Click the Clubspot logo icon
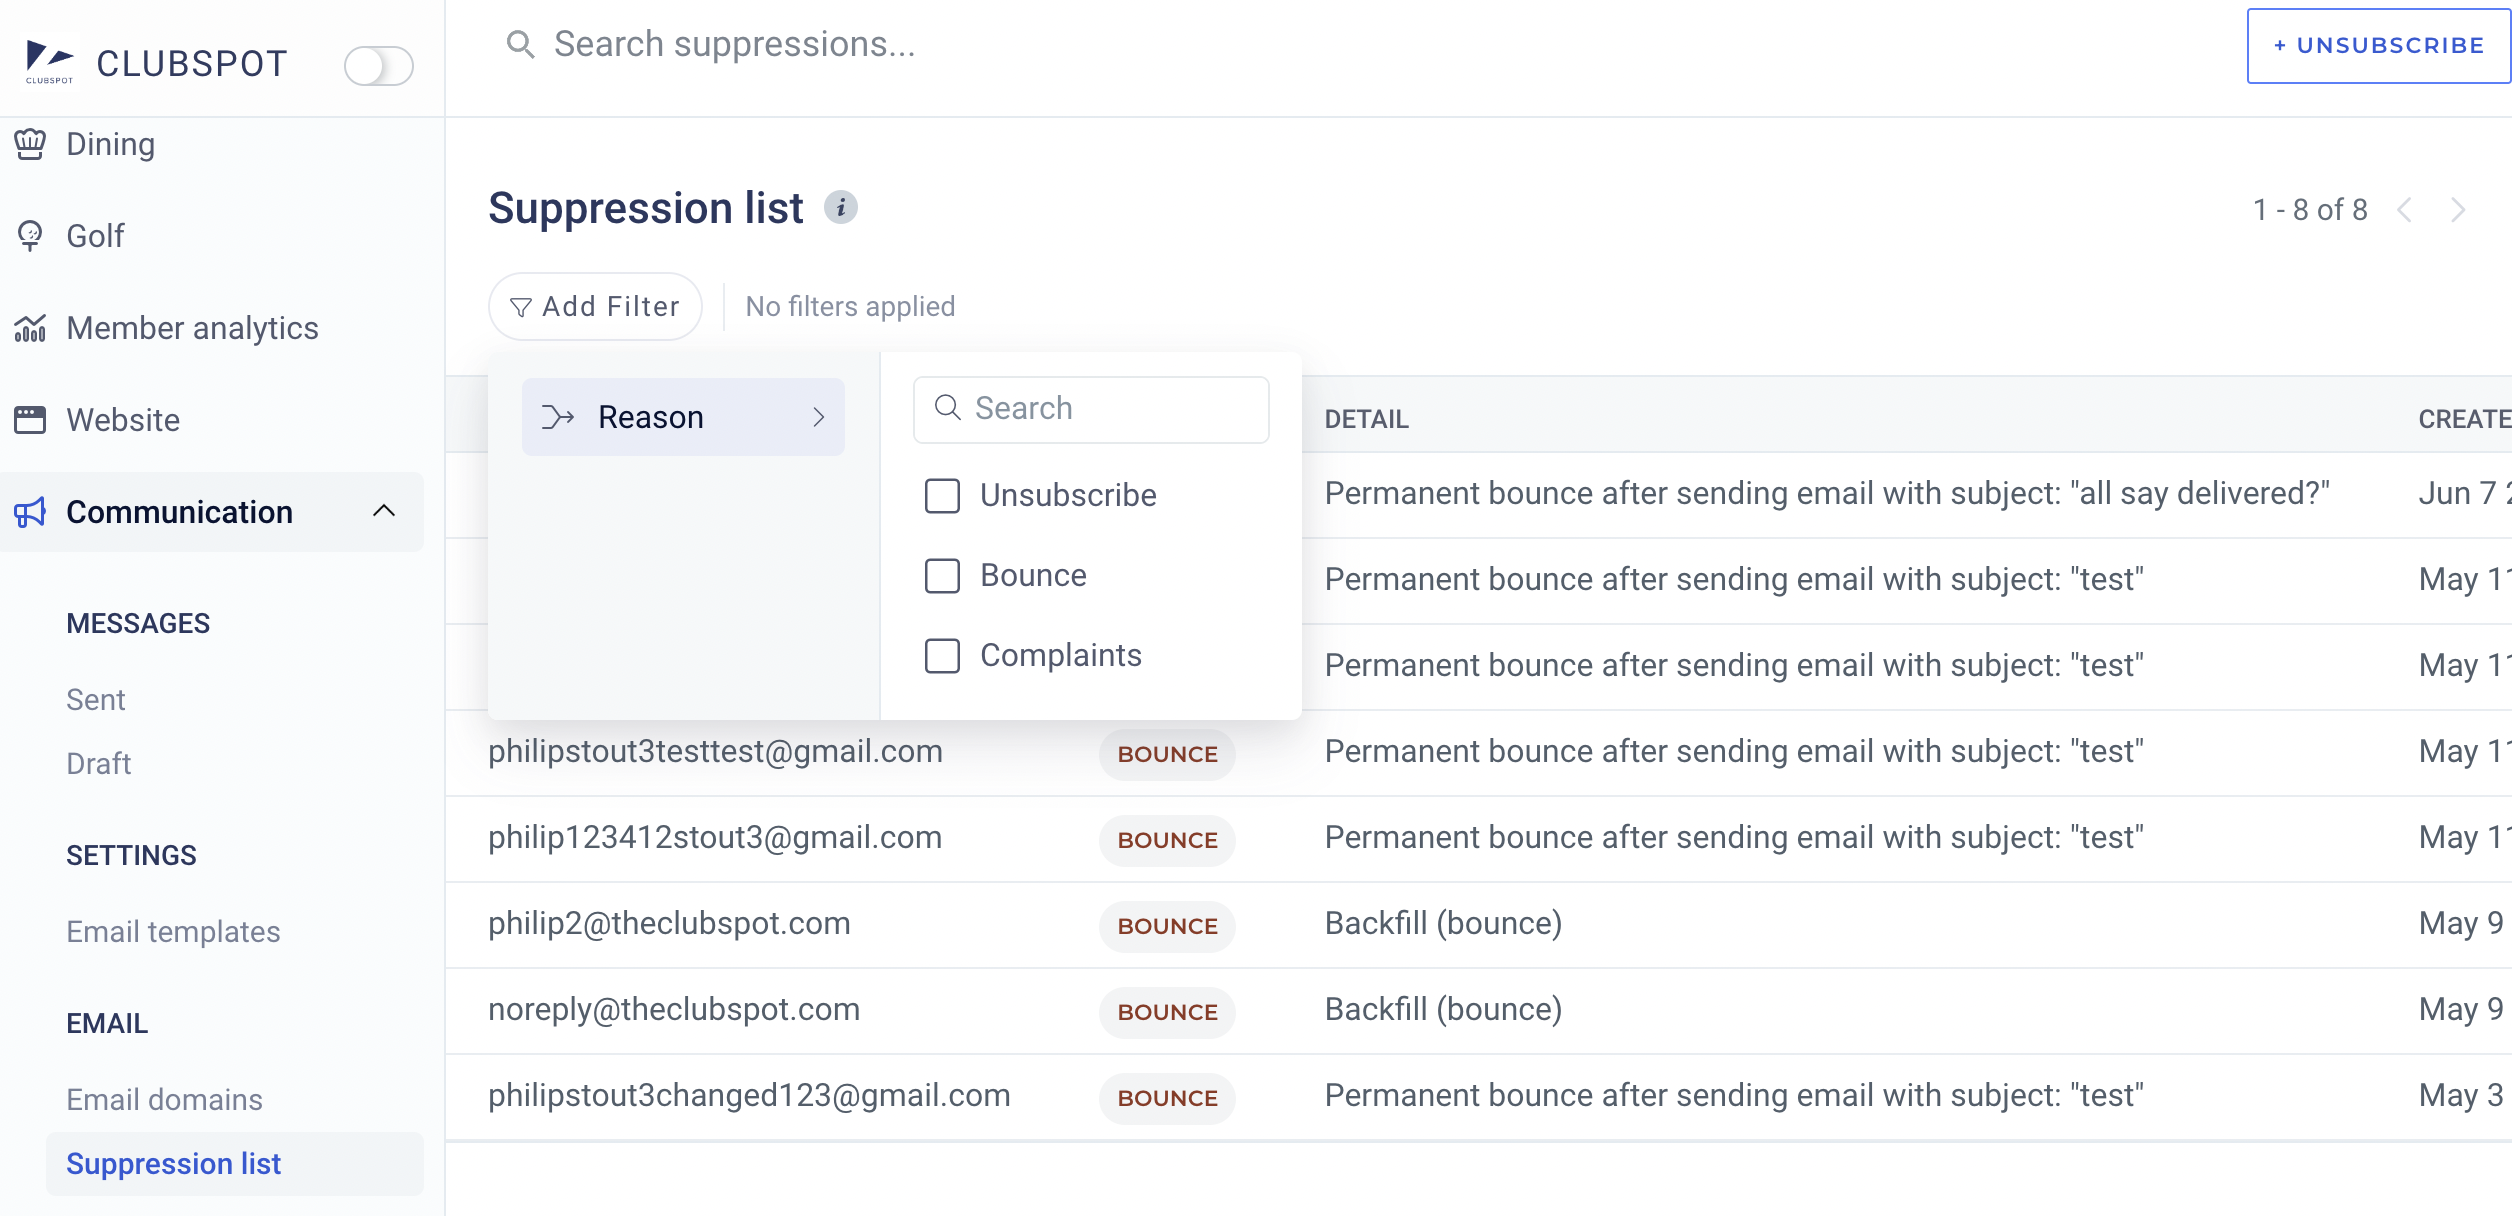2512x1216 pixels. (x=50, y=62)
